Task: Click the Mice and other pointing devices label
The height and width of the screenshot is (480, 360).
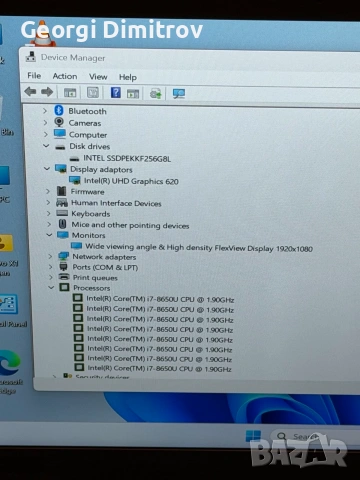Action: [x=130, y=225]
